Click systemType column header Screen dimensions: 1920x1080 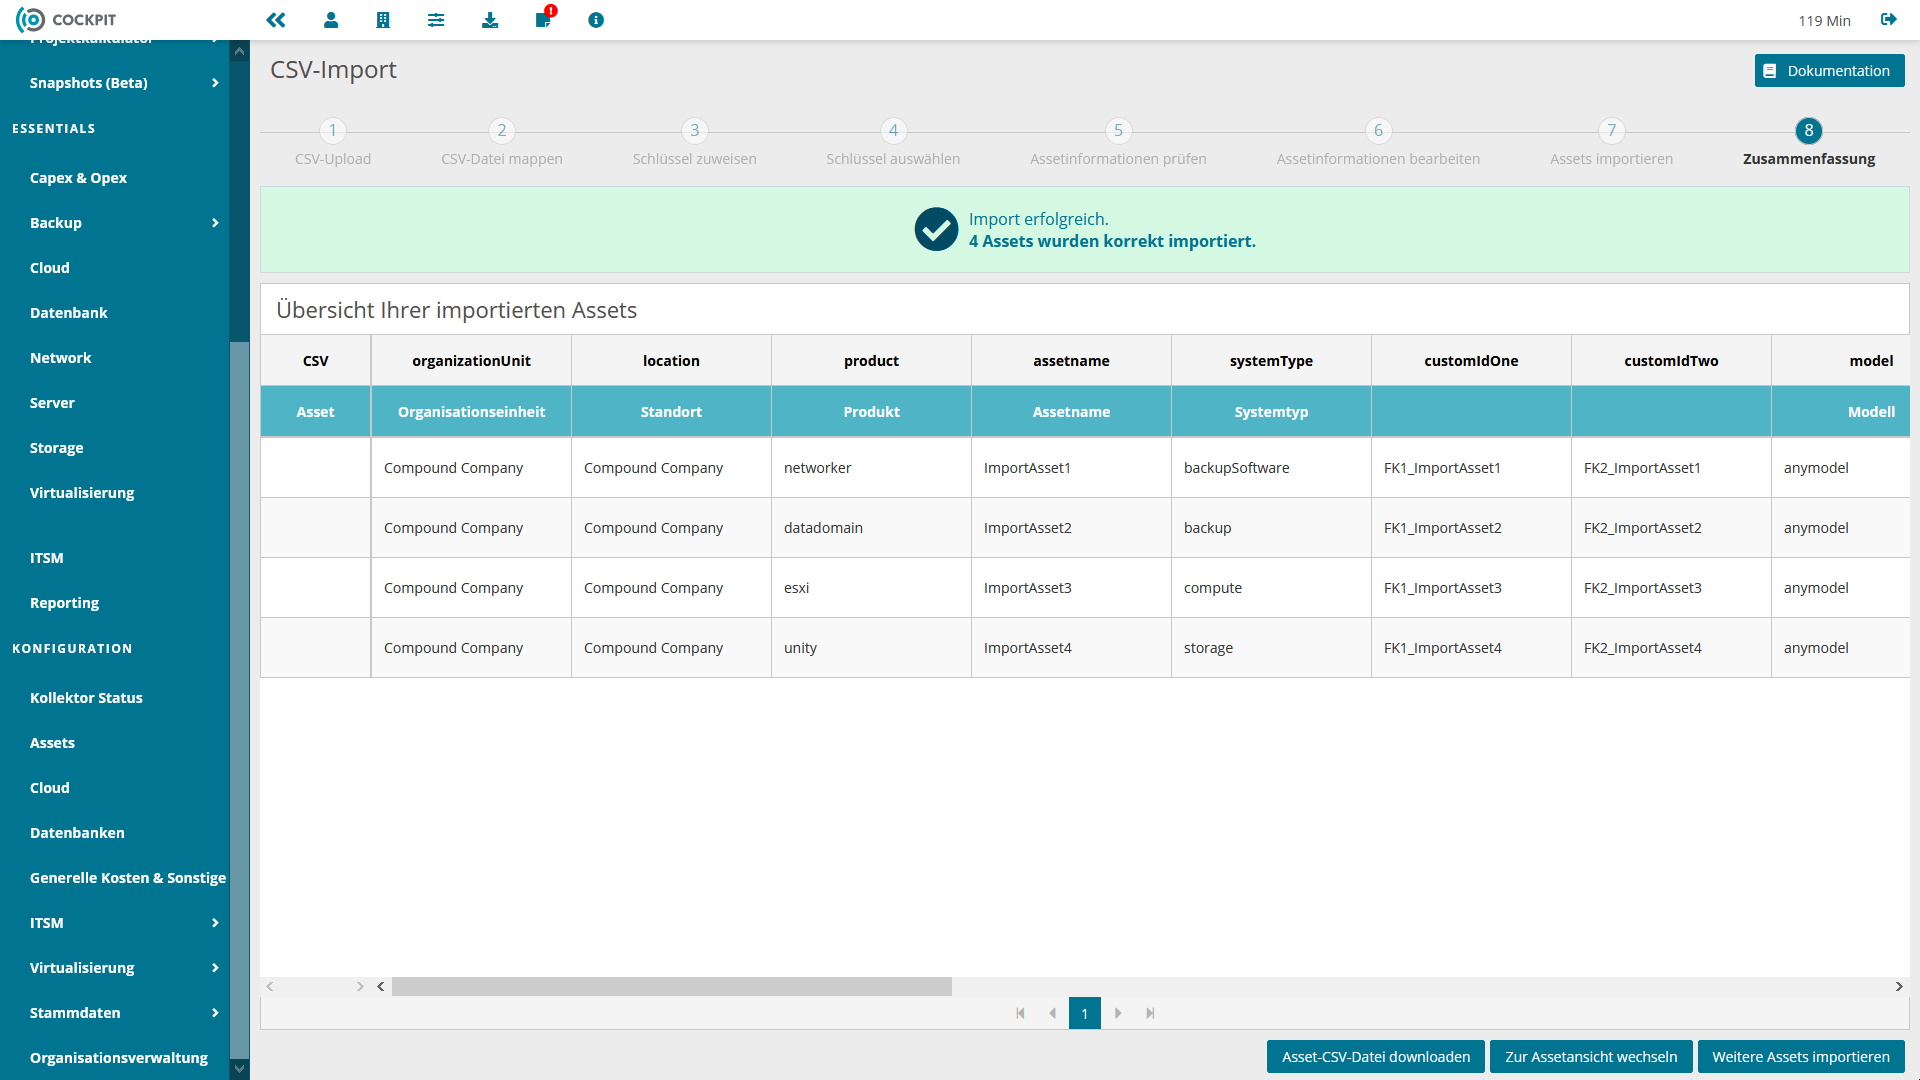point(1271,361)
